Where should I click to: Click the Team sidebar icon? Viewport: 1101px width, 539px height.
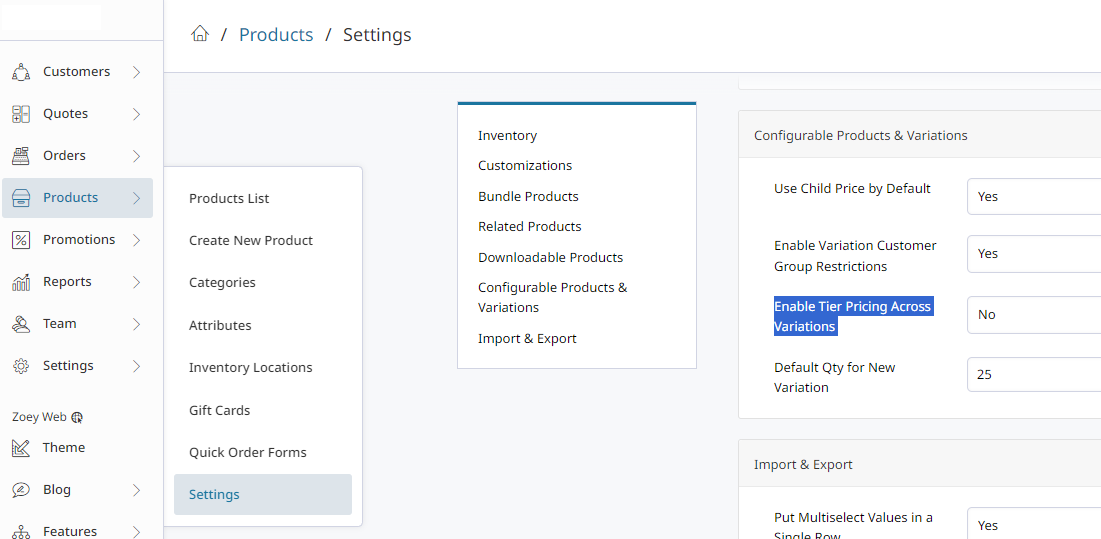pos(21,324)
